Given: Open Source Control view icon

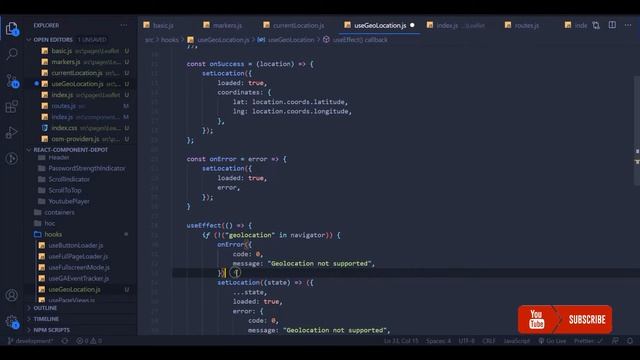Looking at the screenshot, I should 12,80.
